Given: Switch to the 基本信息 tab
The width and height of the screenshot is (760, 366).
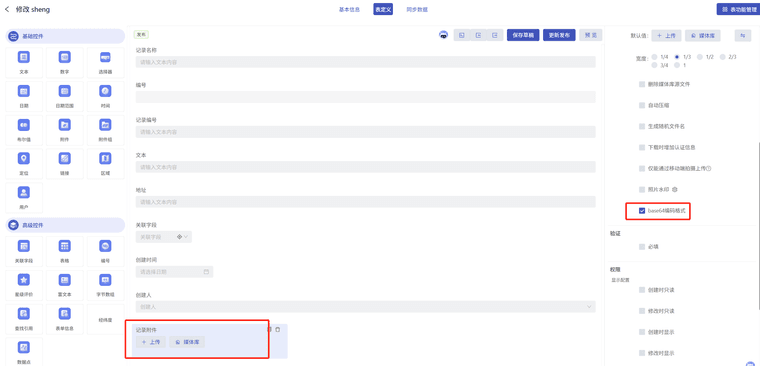Looking at the screenshot, I should (x=349, y=9).
